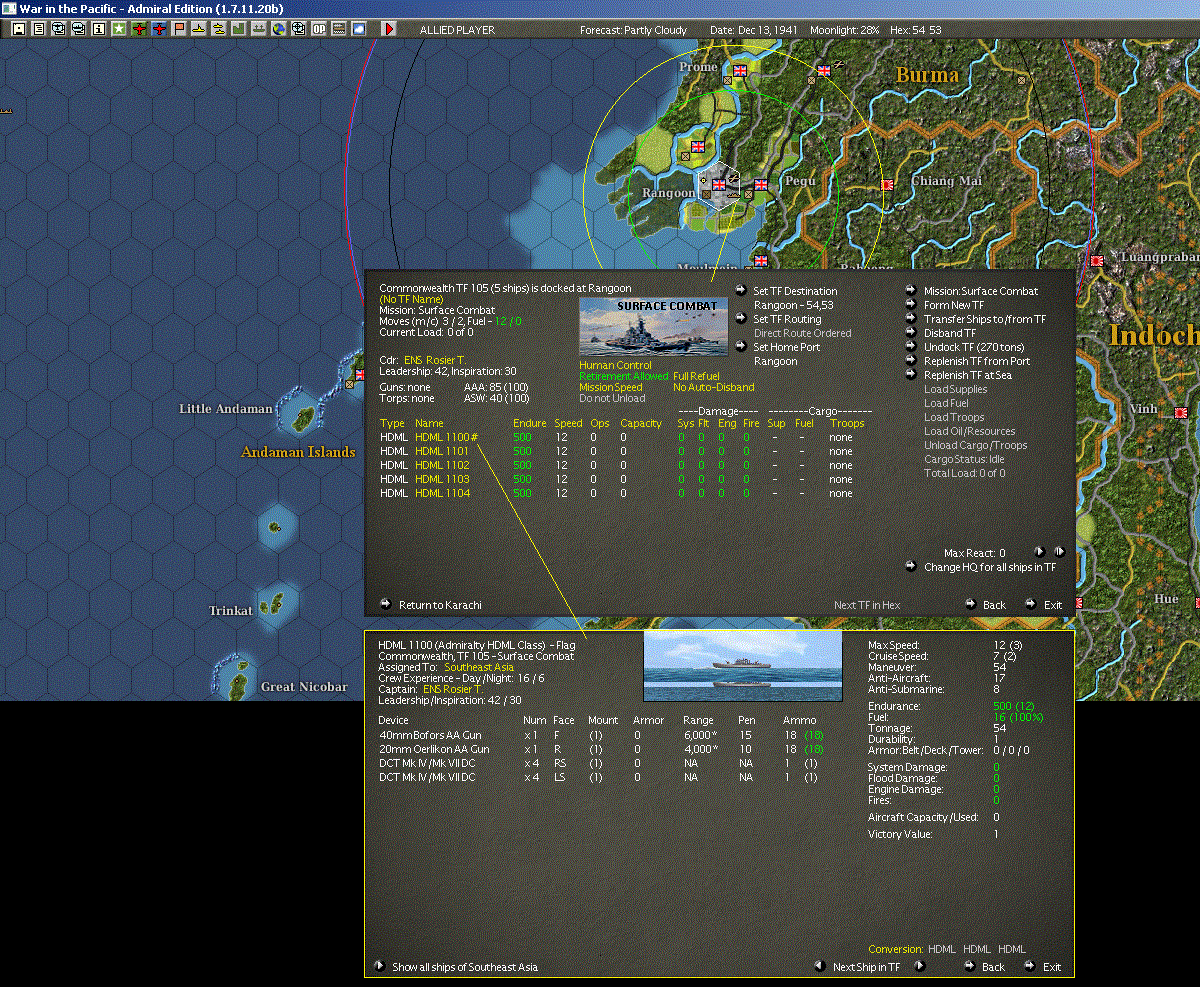The width and height of the screenshot is (1200, 987).
Task: Click second Max React arrow
Action: (x=1059, y=551)
